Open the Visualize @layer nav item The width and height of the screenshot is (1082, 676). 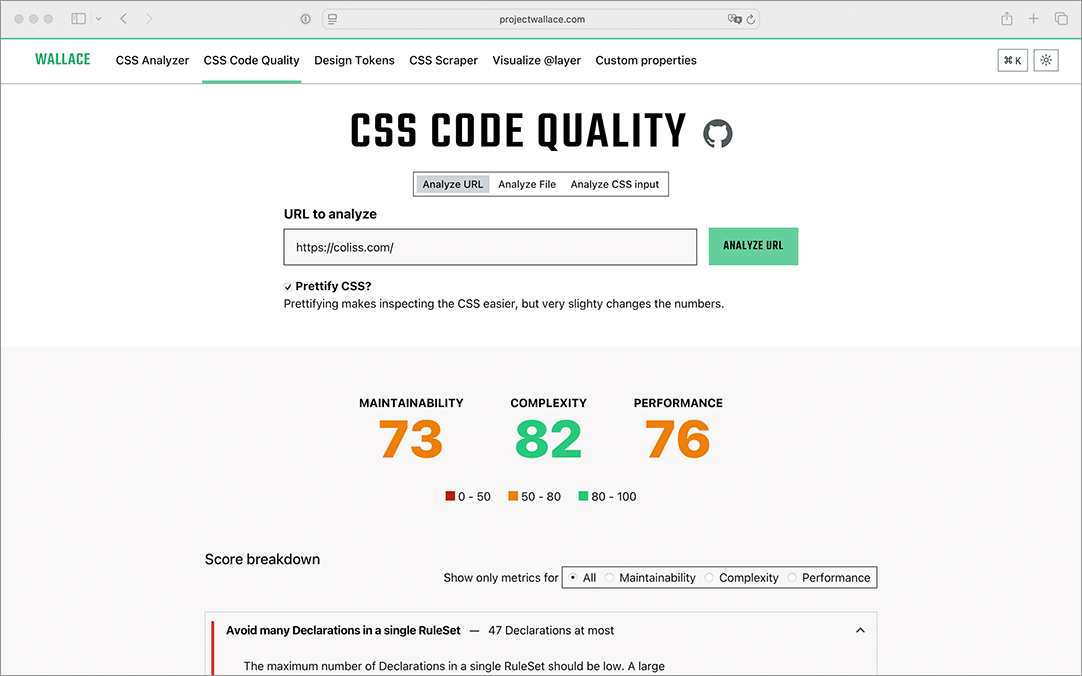tap(536, 61)
